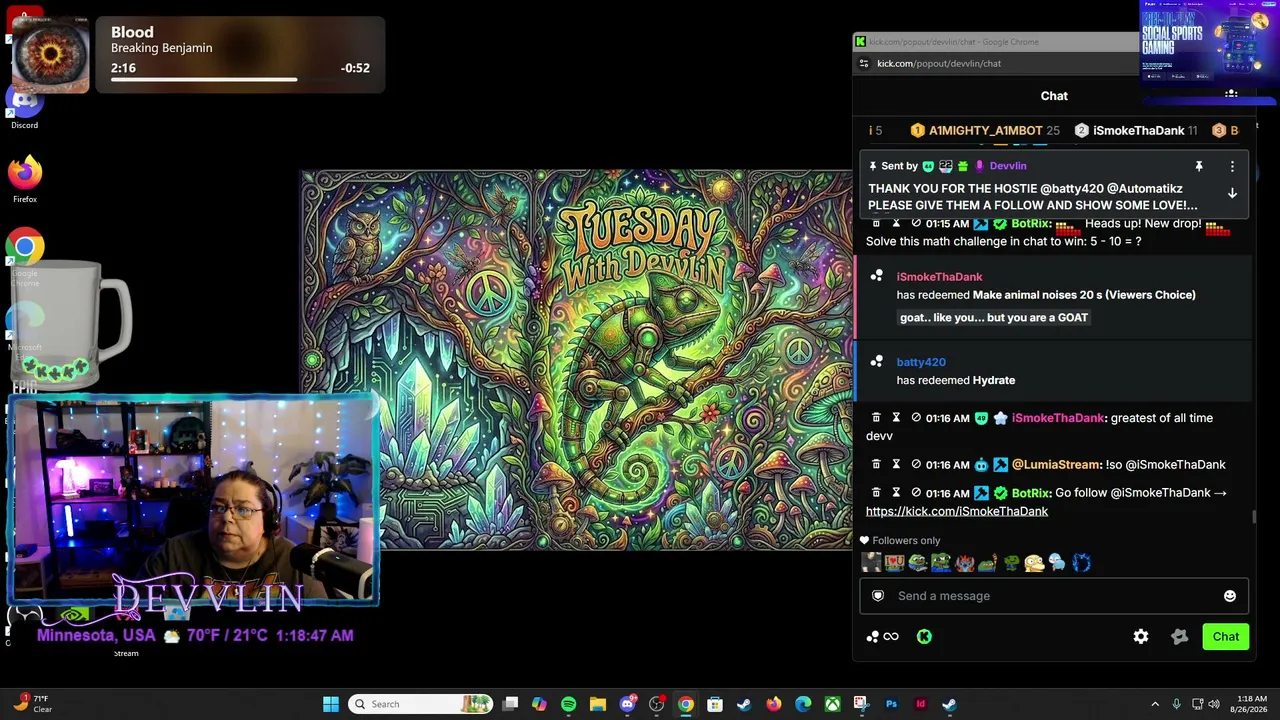Image resolution: width=1280 pixels, height=720 pixels.
Task: Expand pinned message with down arrow
Action: [1232, 193]
